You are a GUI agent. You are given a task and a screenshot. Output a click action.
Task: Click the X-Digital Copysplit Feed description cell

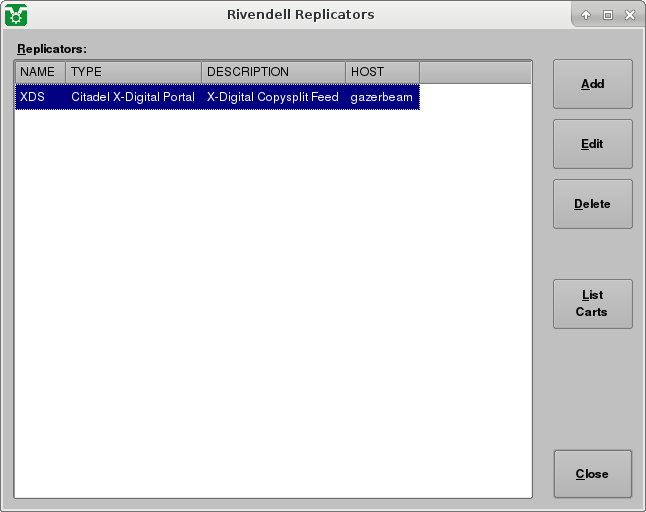tap(272, 97)
